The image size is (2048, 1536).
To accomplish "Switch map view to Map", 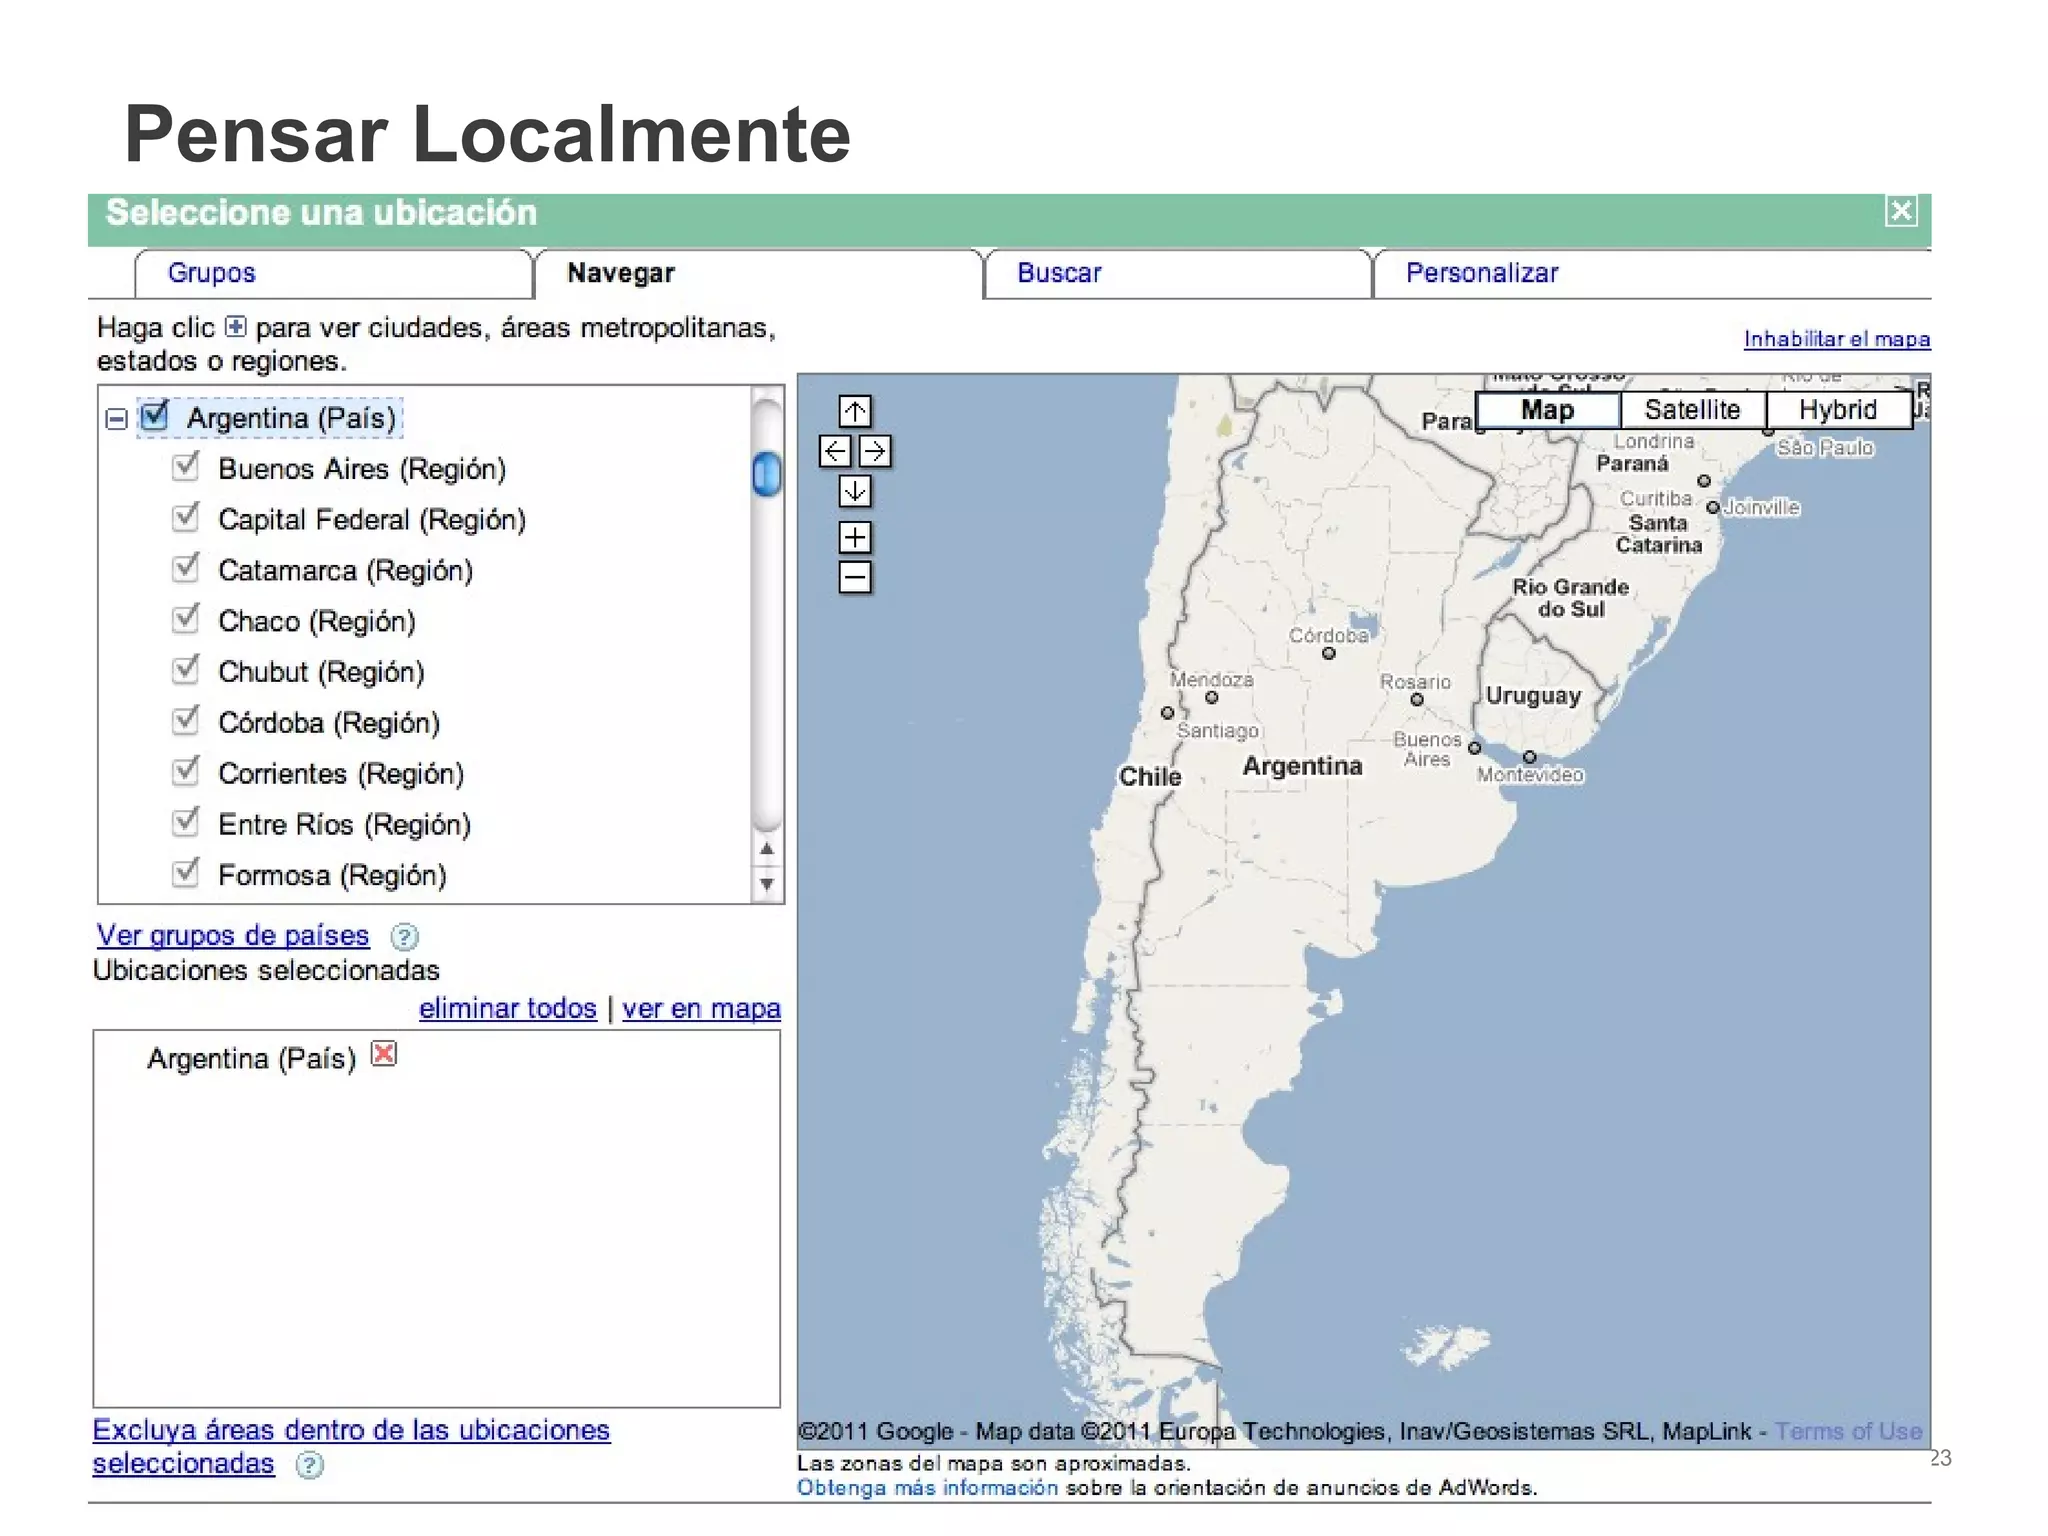I will click(1547, 410).
